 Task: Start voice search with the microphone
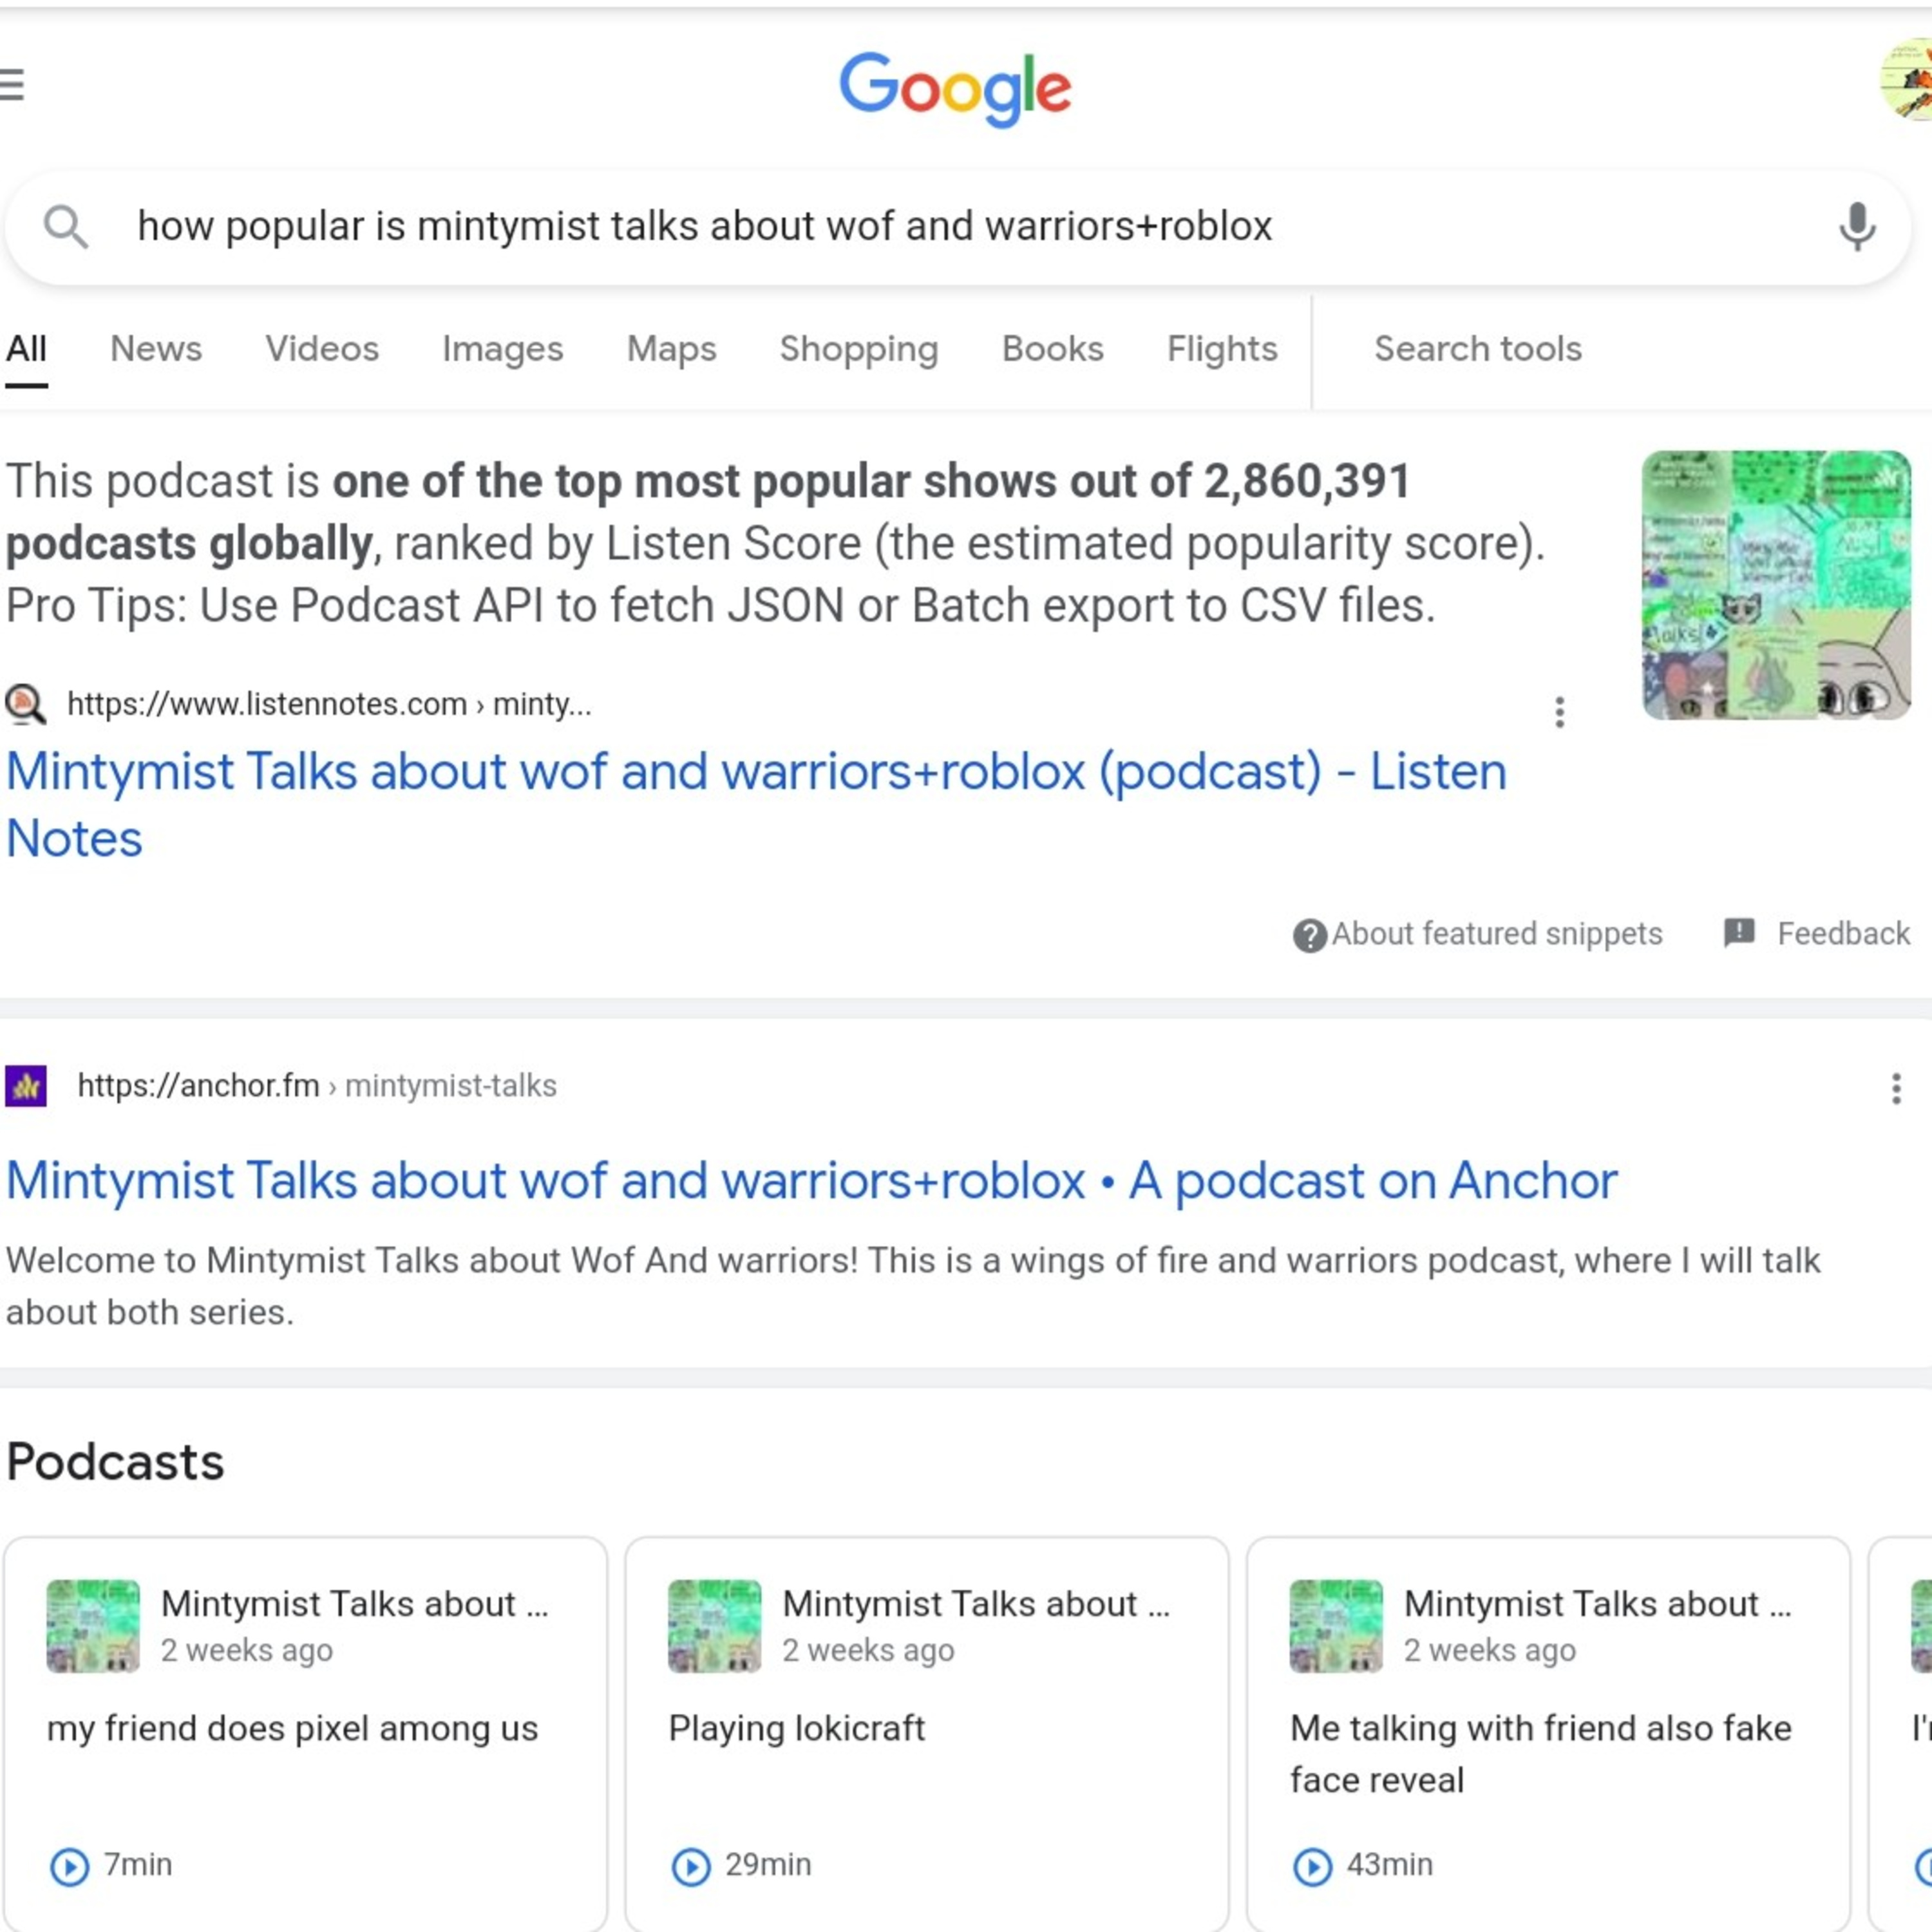coord(1856,227)
